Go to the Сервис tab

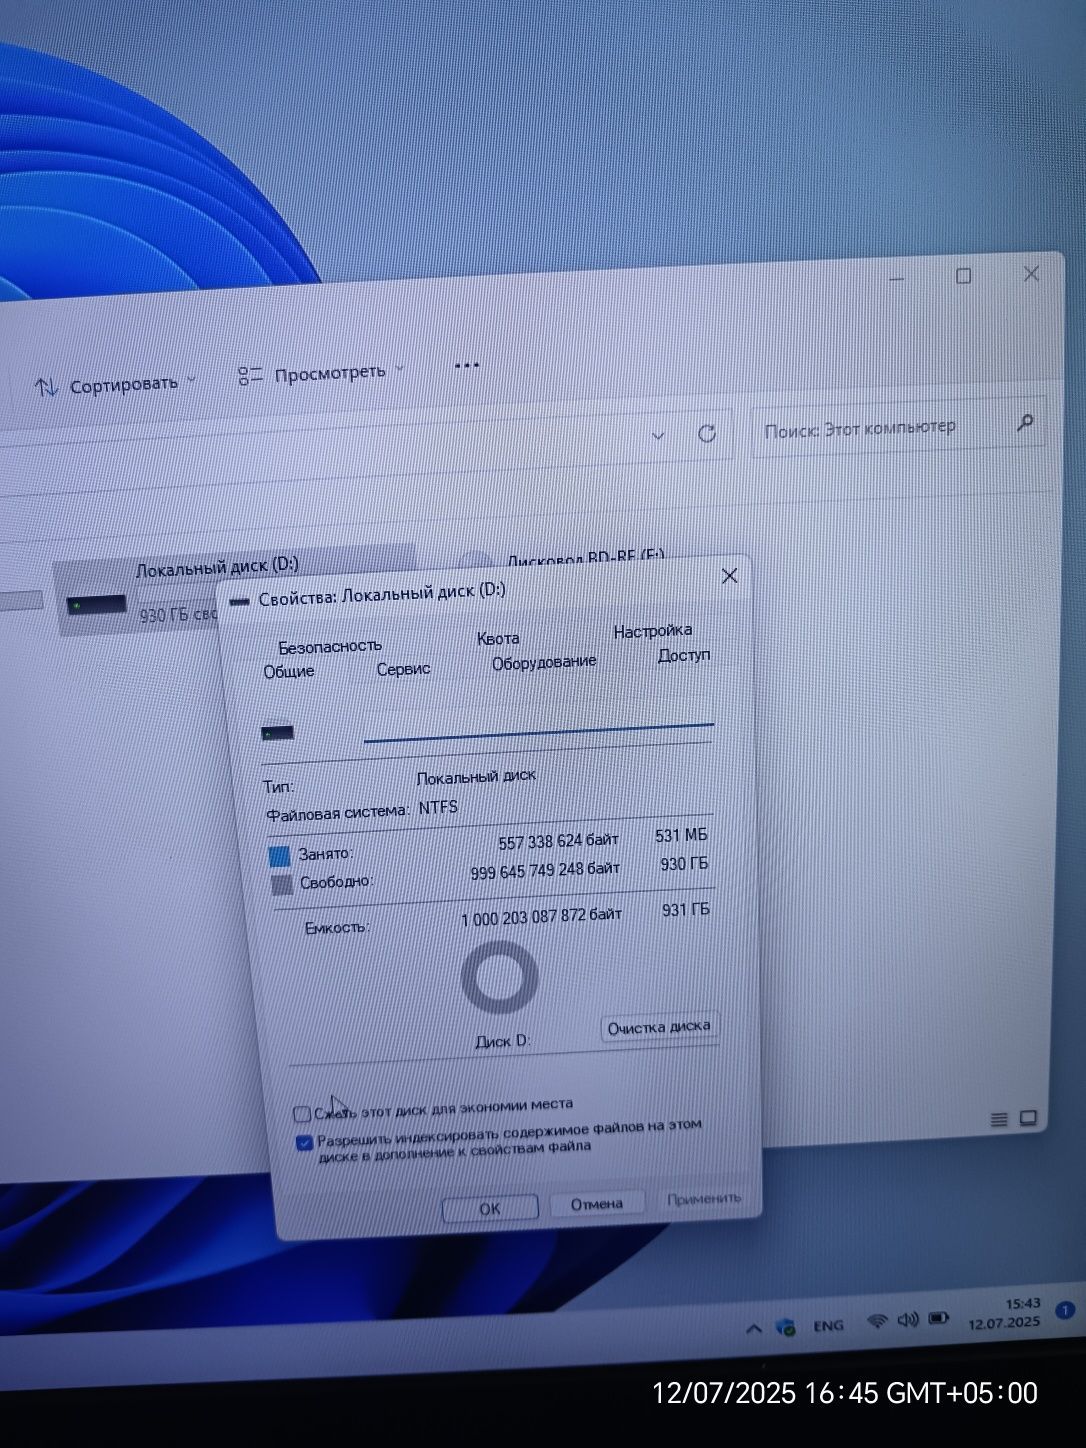[x=403, y=668]
